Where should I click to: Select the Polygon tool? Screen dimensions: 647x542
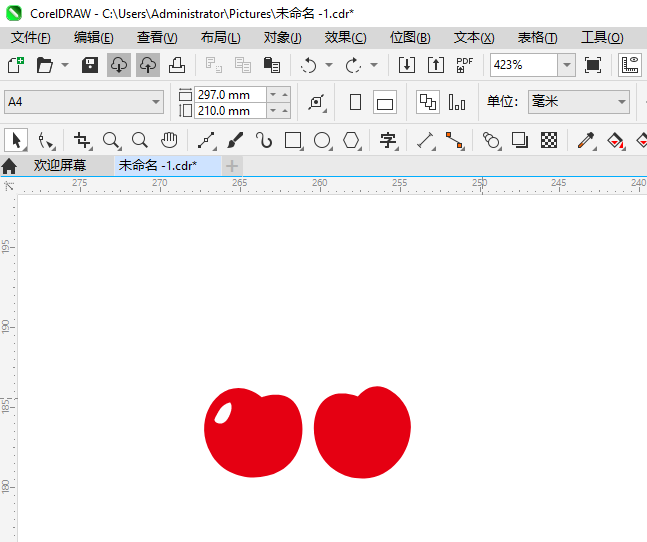tap(352, 140)
